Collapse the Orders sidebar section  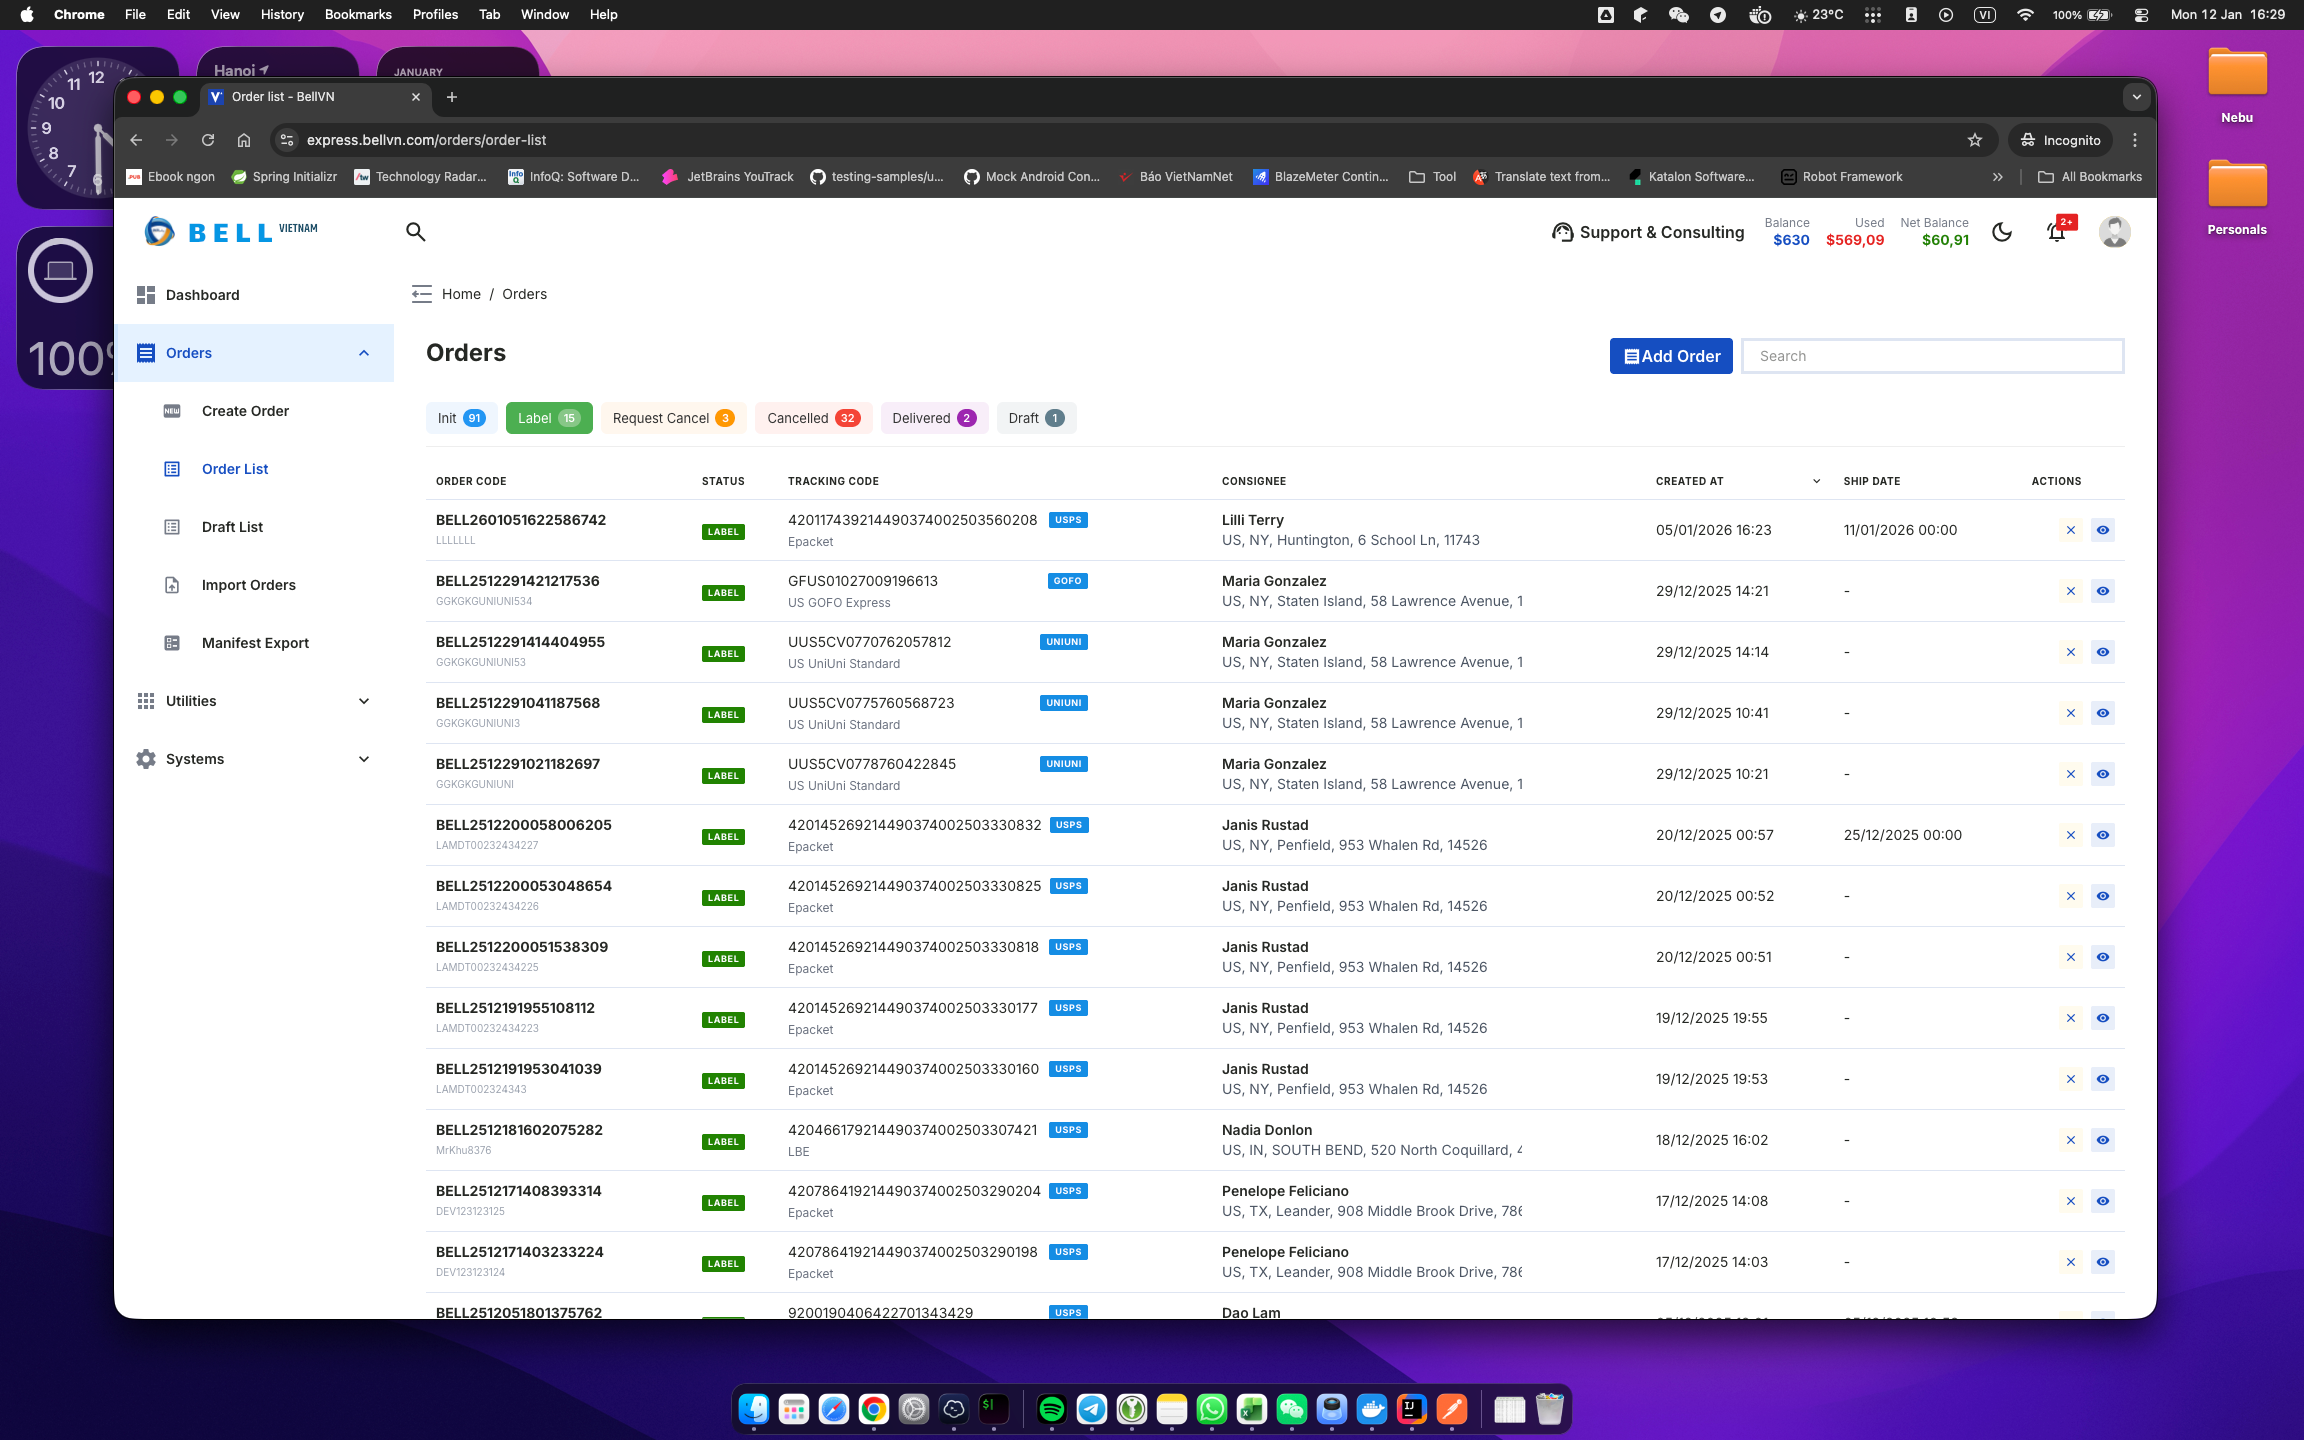point(364,353)
